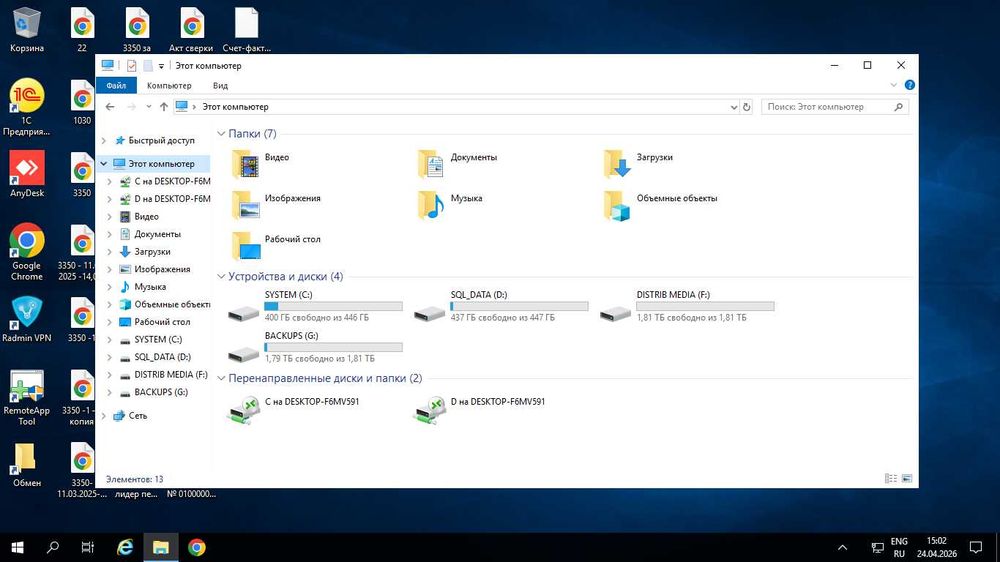This screenshot has width=1000, height=562.
Task: Launch 1C Предприятие desktop shortcut
Action: (27, 107)
